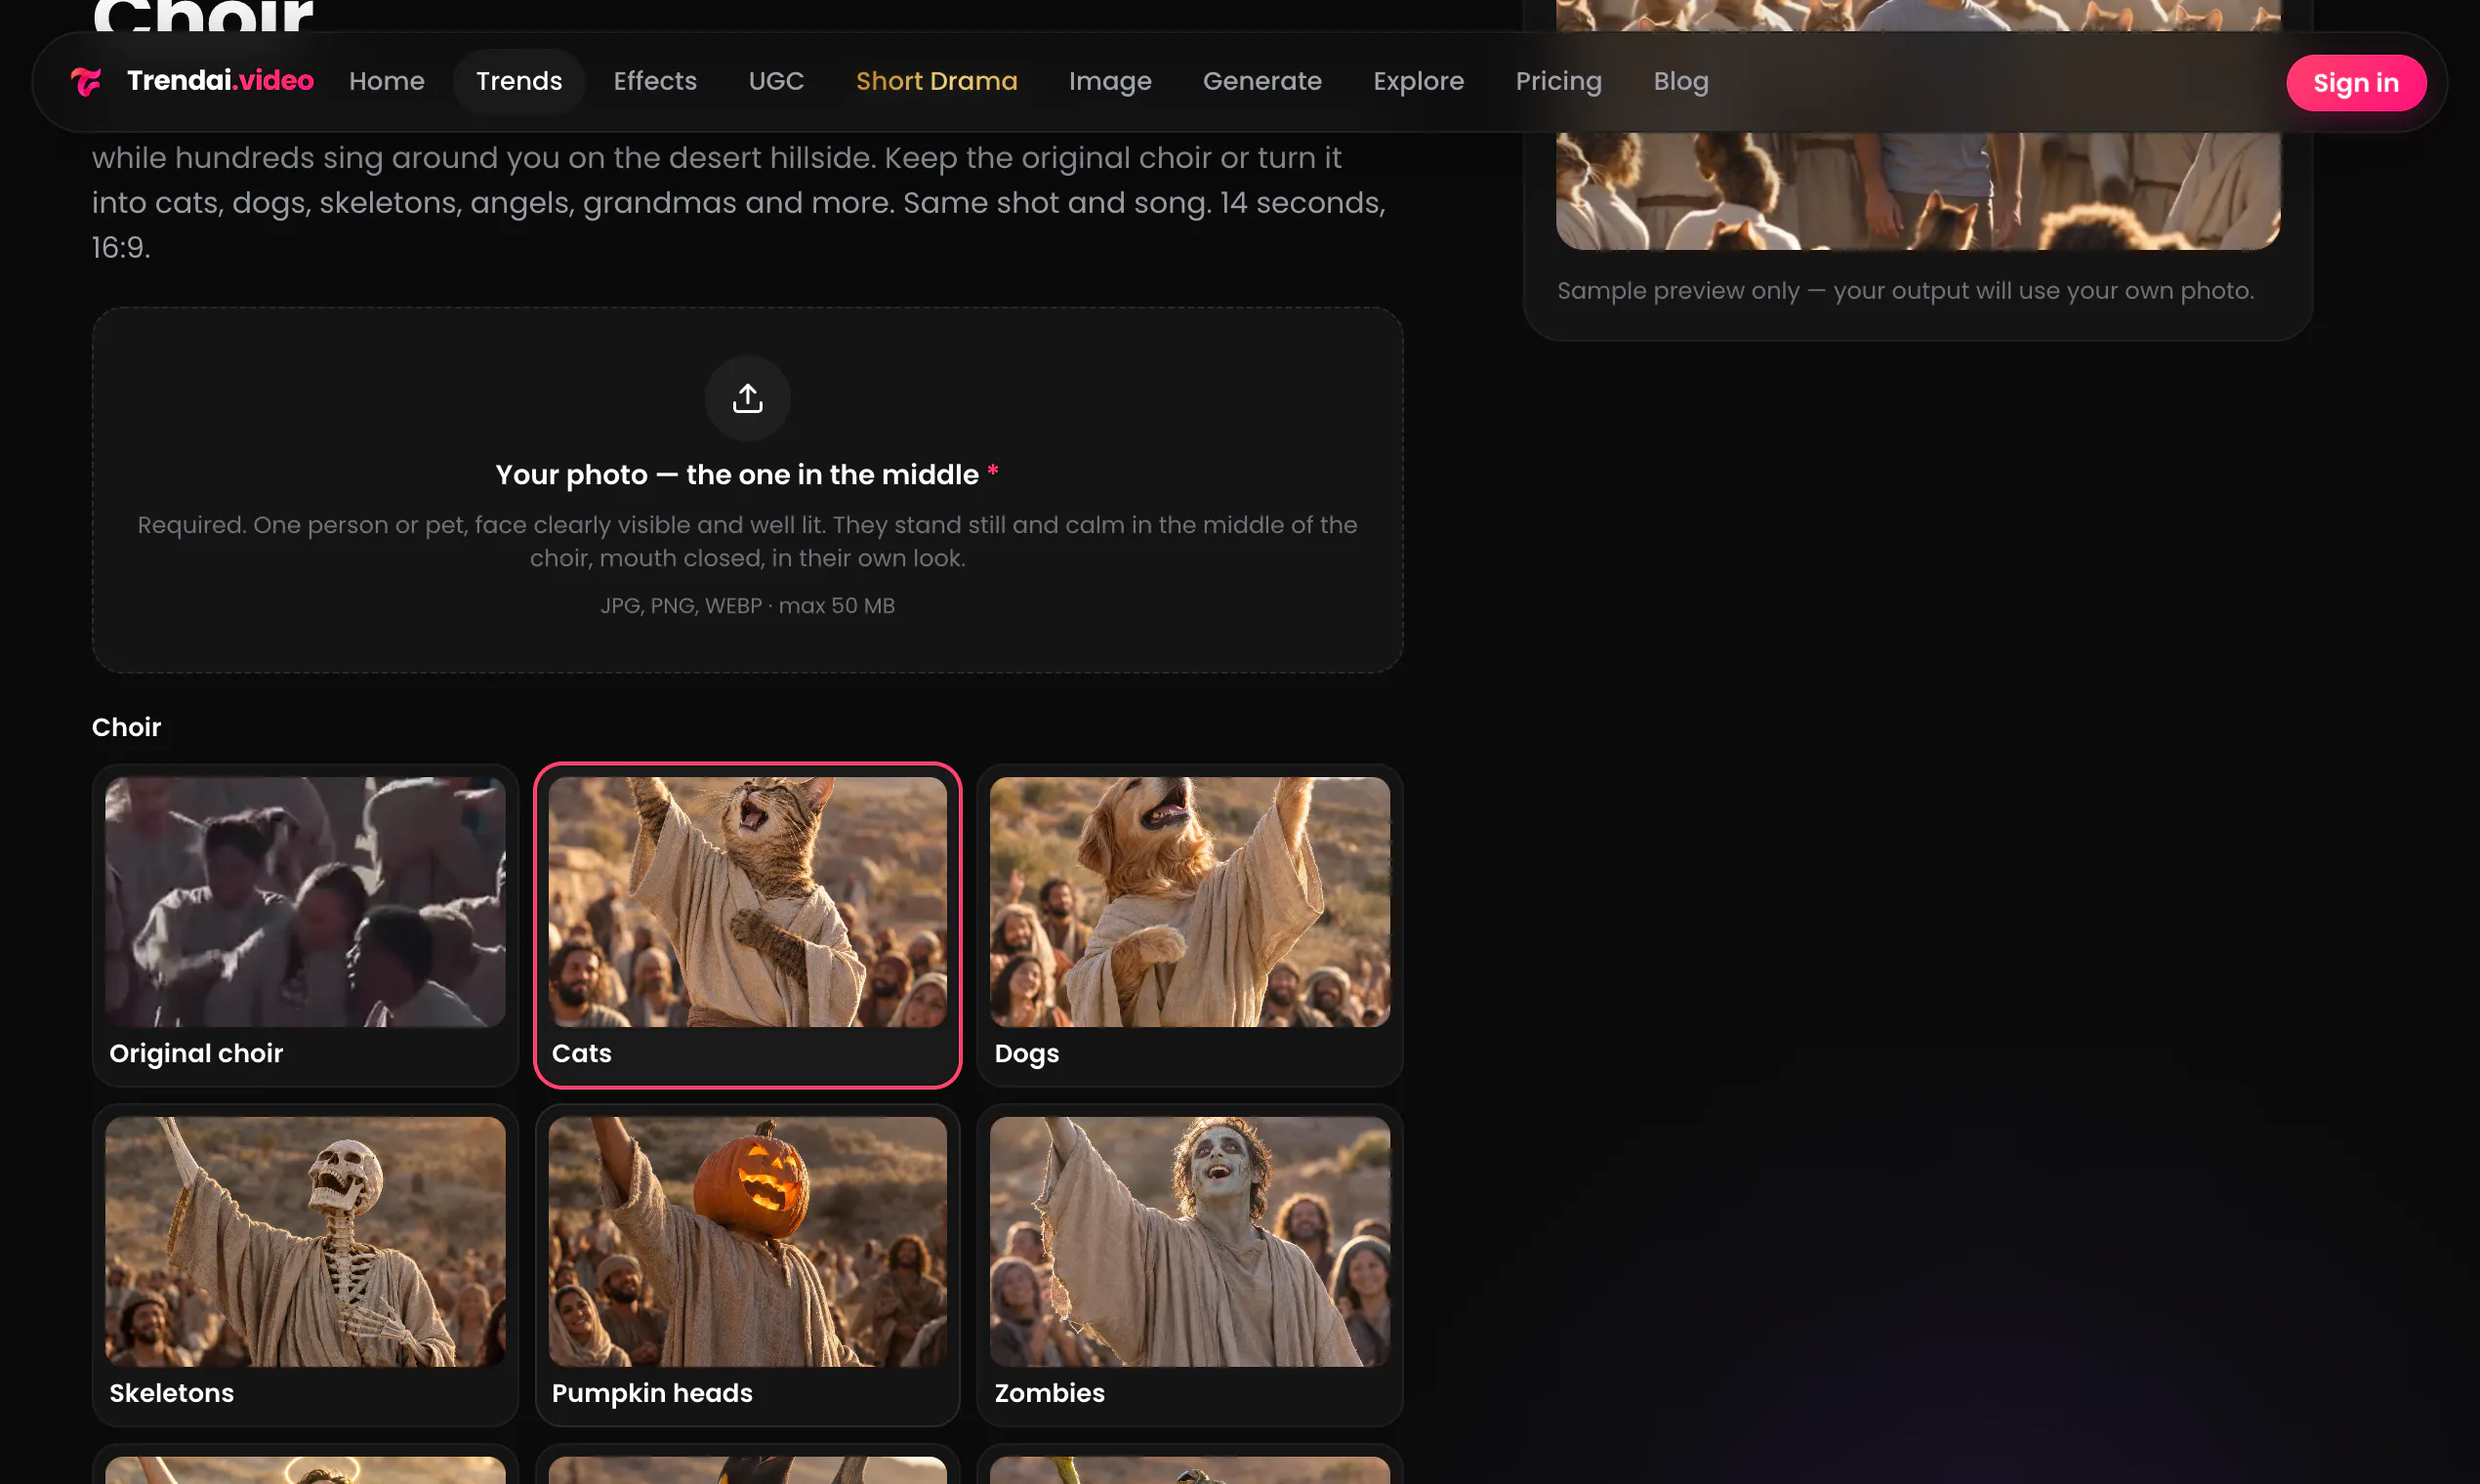Click the sample preview video thumbnail

coord(1917,125)
